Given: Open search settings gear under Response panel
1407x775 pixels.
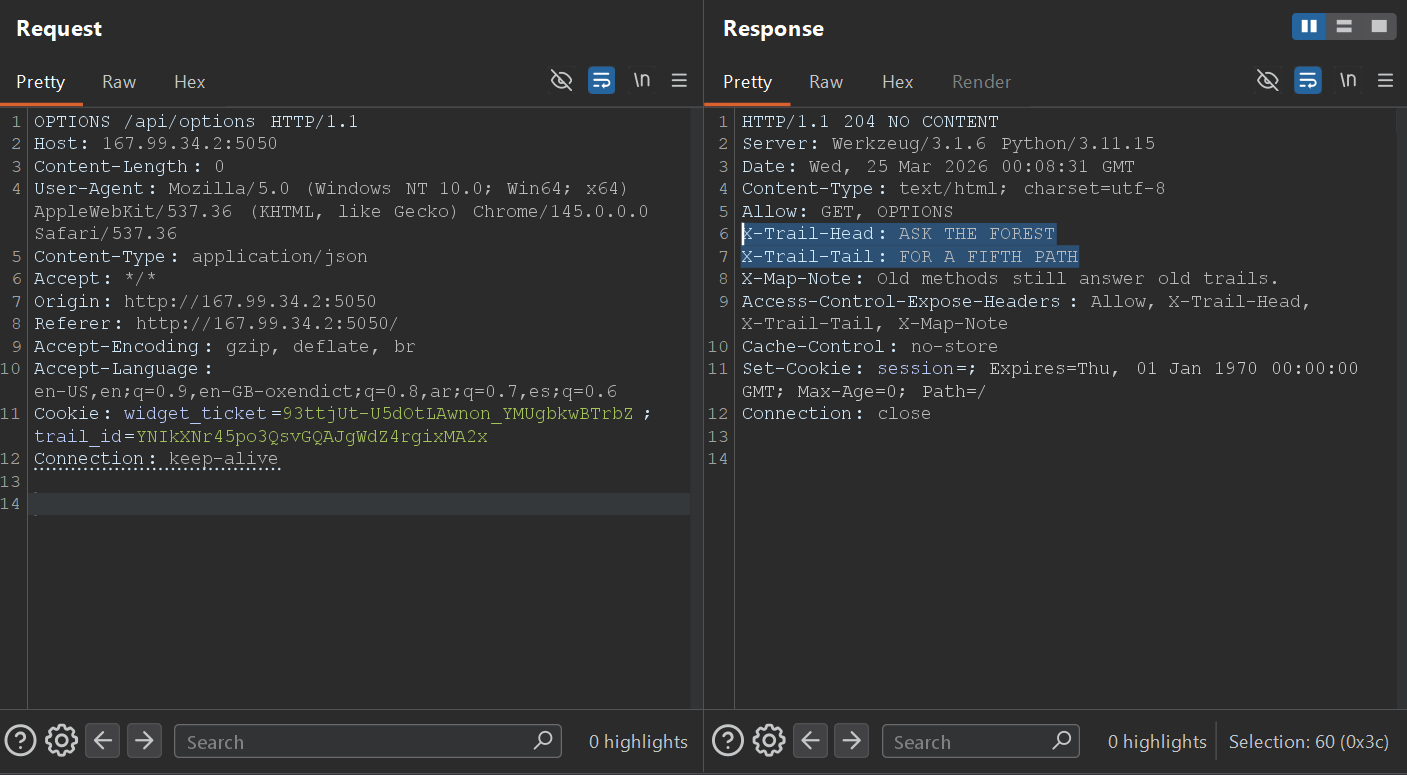Looking at the screenshot, I should (x=769, y=741).
